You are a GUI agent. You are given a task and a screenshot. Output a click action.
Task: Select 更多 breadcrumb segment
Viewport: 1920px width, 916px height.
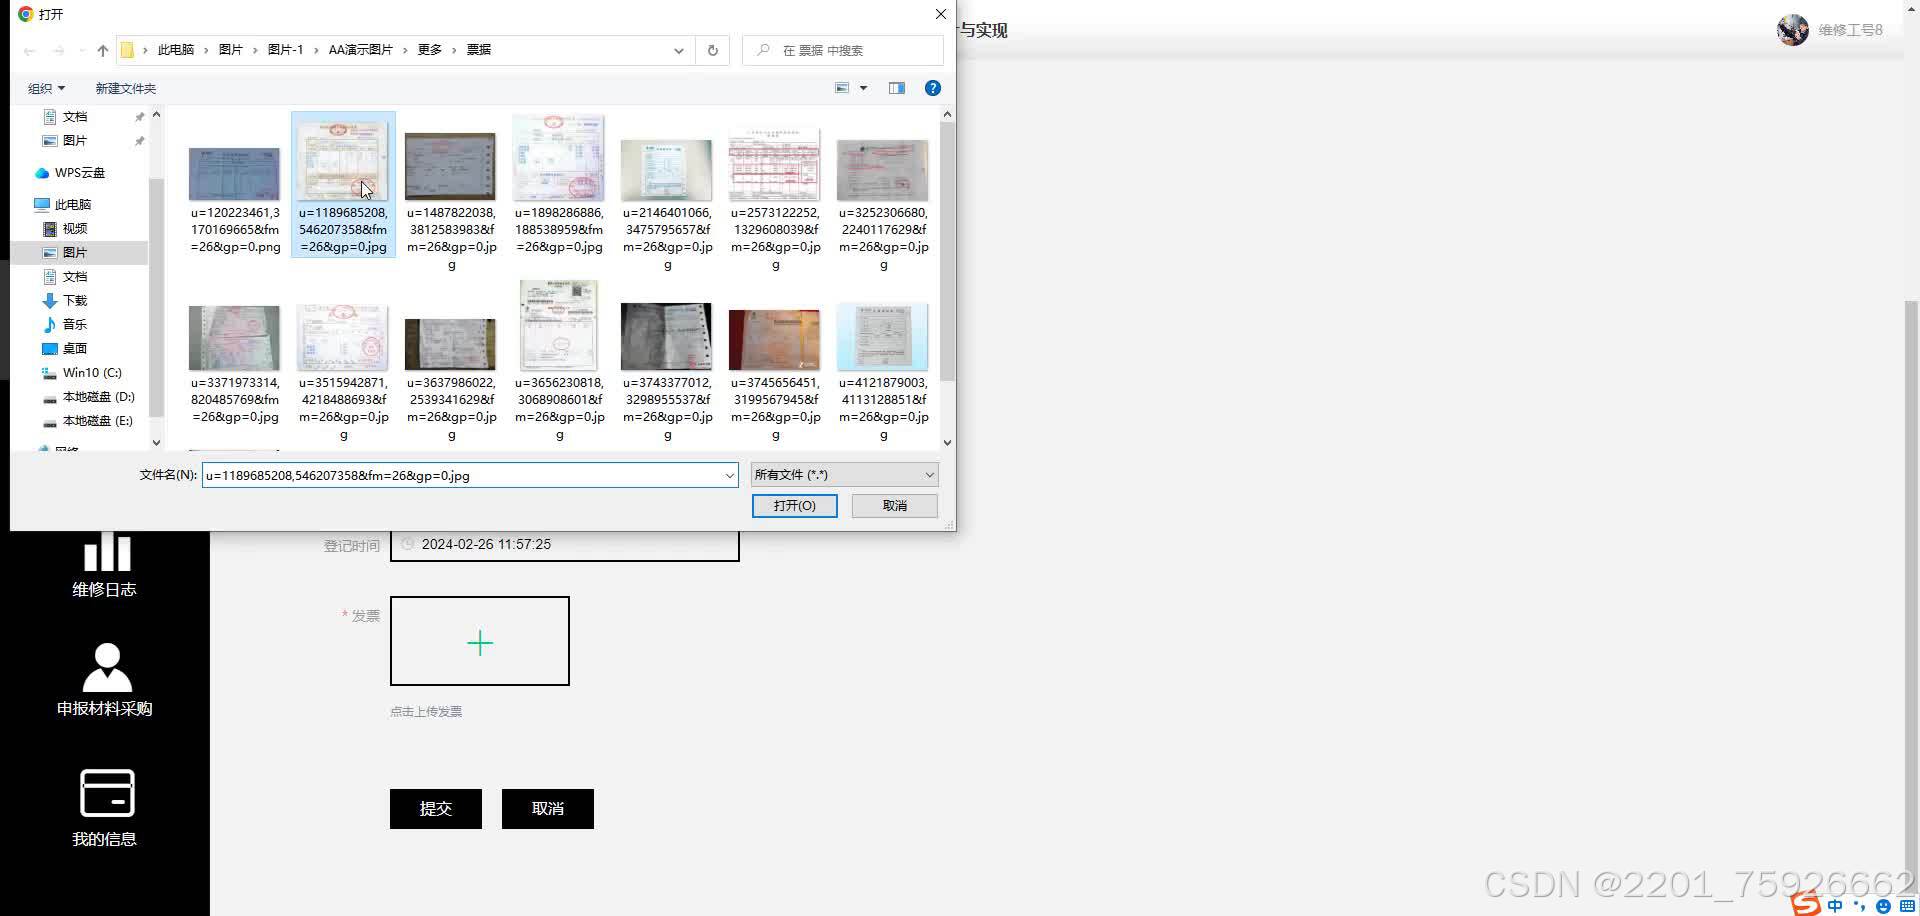coord(430,50)
